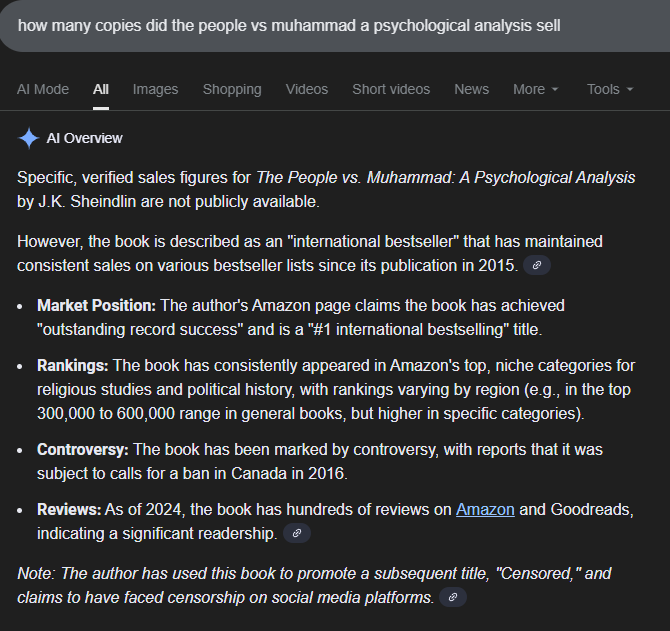Viewport: 670px width, 631px height.
Task: Switch to the Images tab
Action: click(x=155, y=89)
